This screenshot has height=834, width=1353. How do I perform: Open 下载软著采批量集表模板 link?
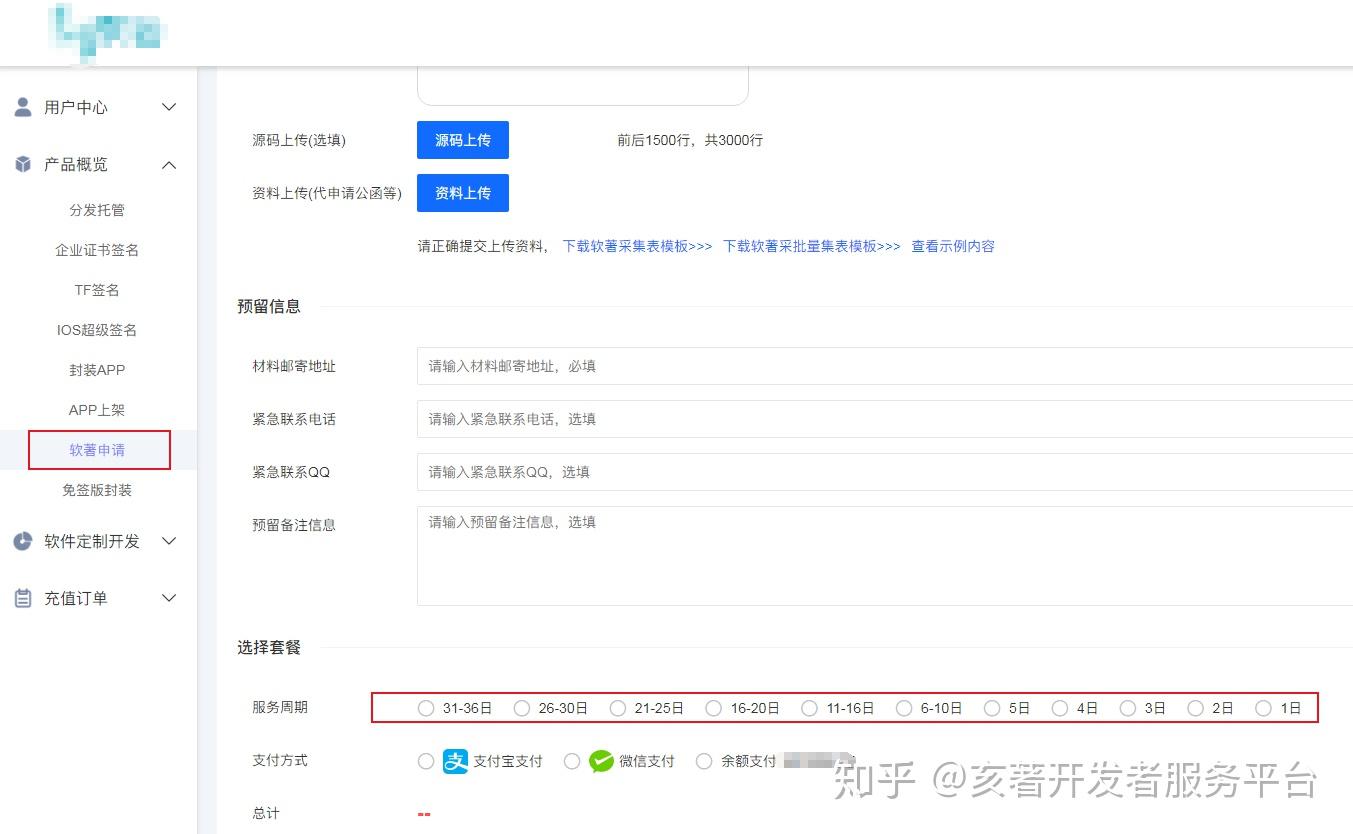tap(811, 246)
